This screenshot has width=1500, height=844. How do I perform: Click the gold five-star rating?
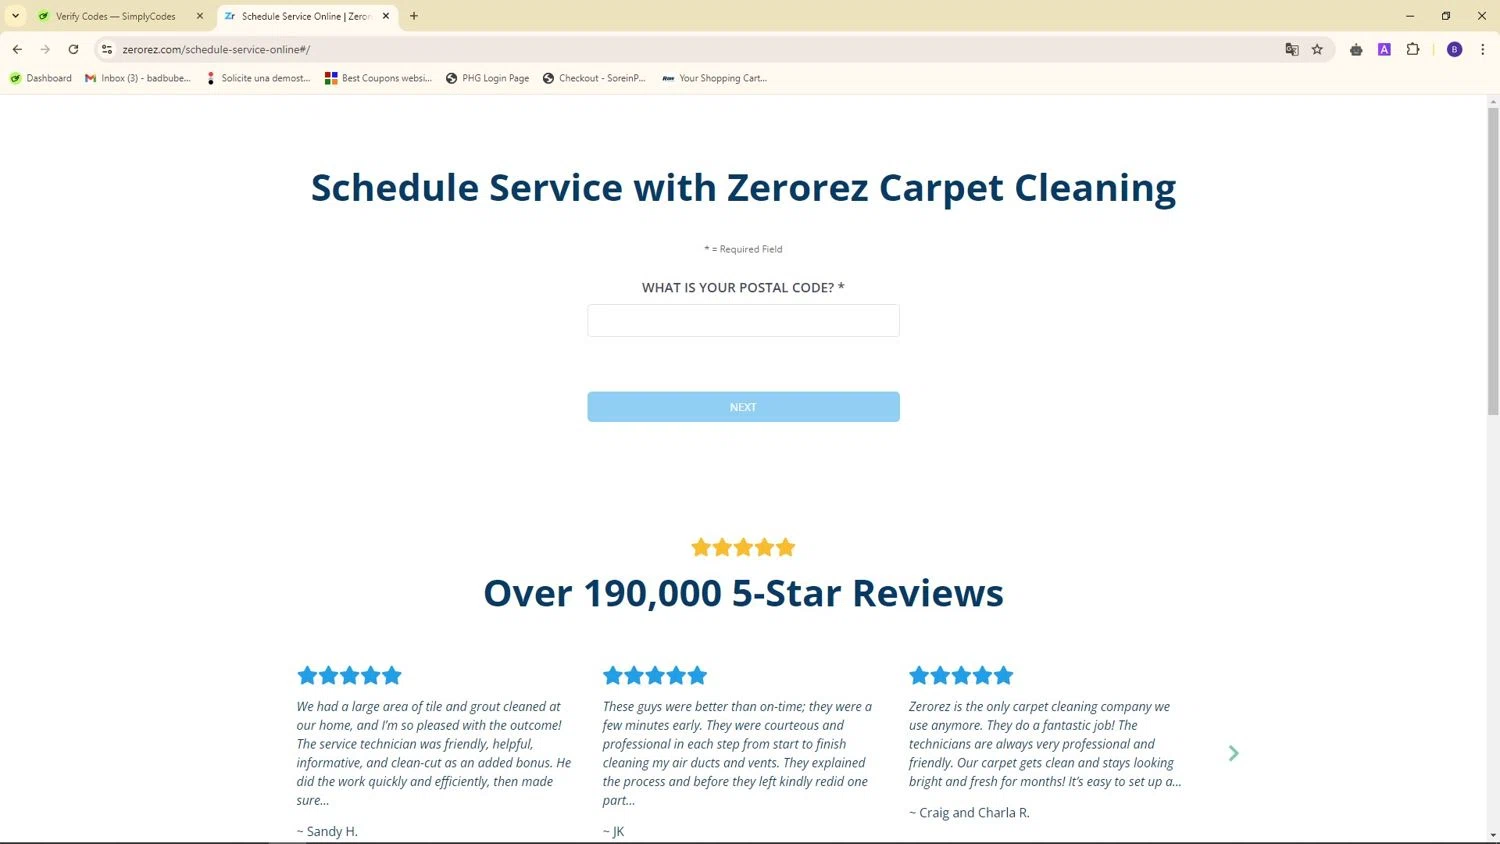[x=743, y=547]
